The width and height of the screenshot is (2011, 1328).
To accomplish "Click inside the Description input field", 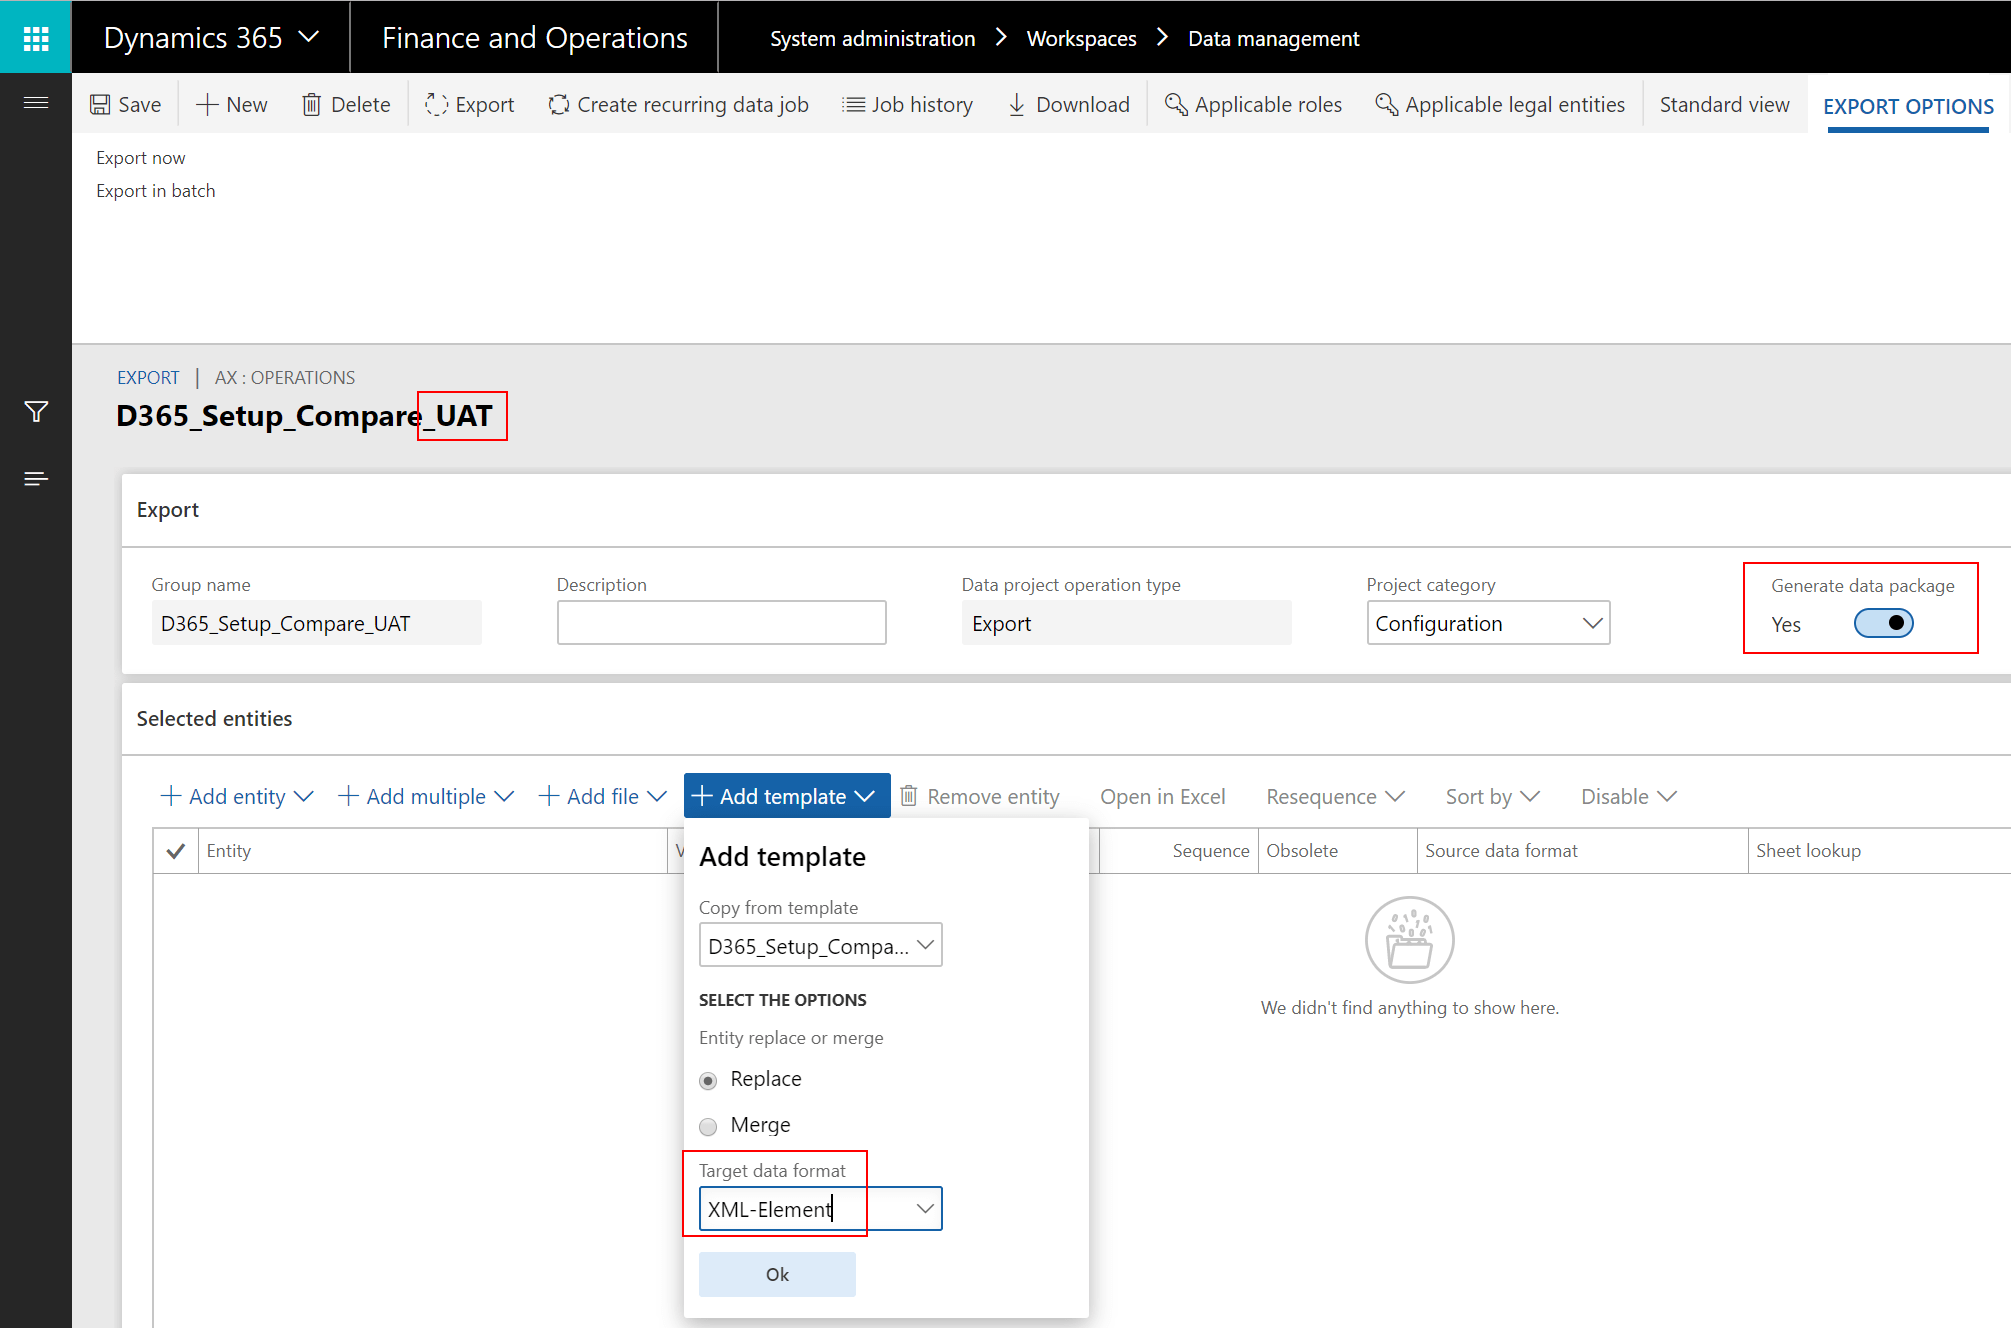I will [x=721, y=622].
